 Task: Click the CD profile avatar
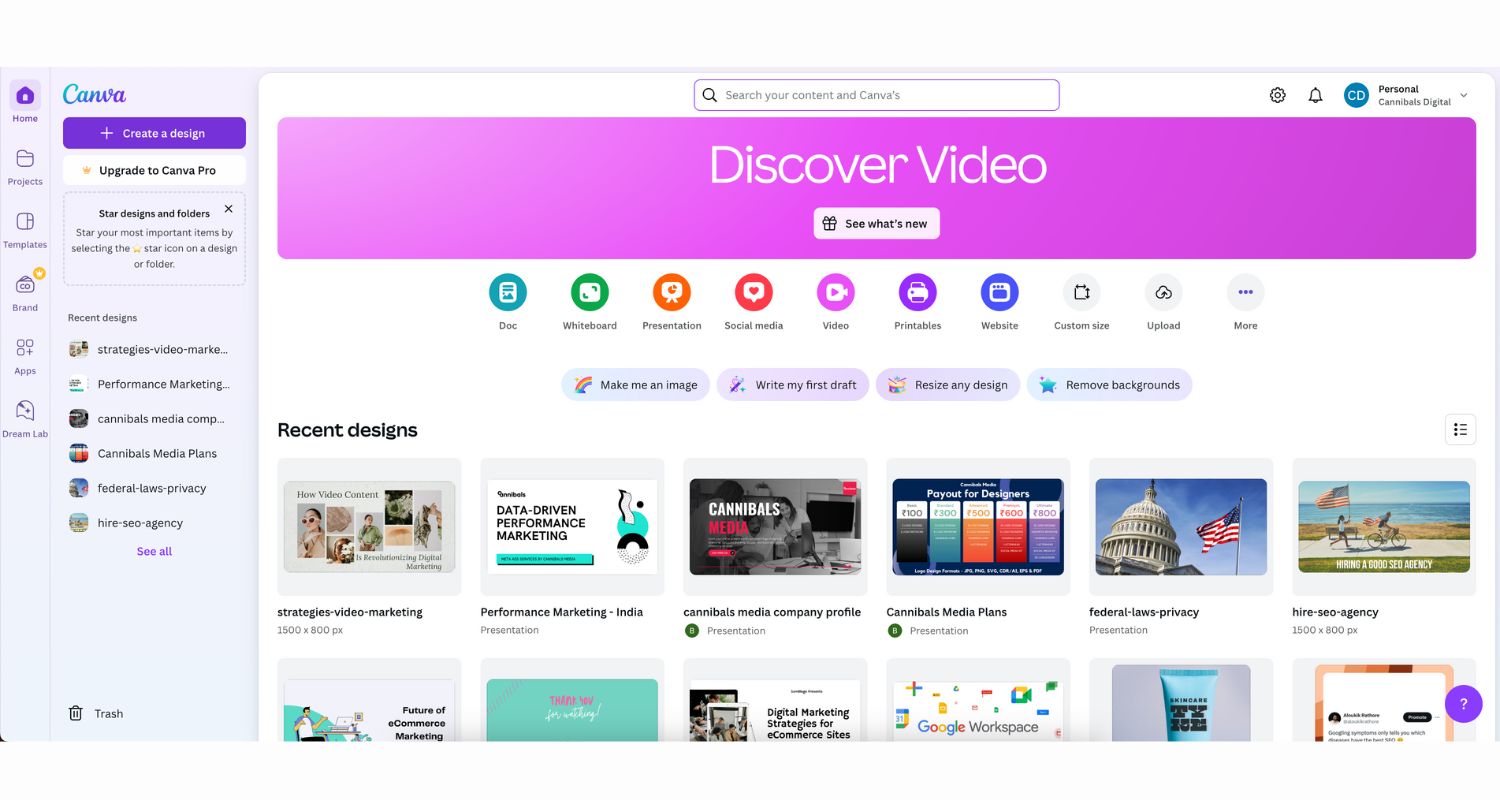(x=1356, y=95)
